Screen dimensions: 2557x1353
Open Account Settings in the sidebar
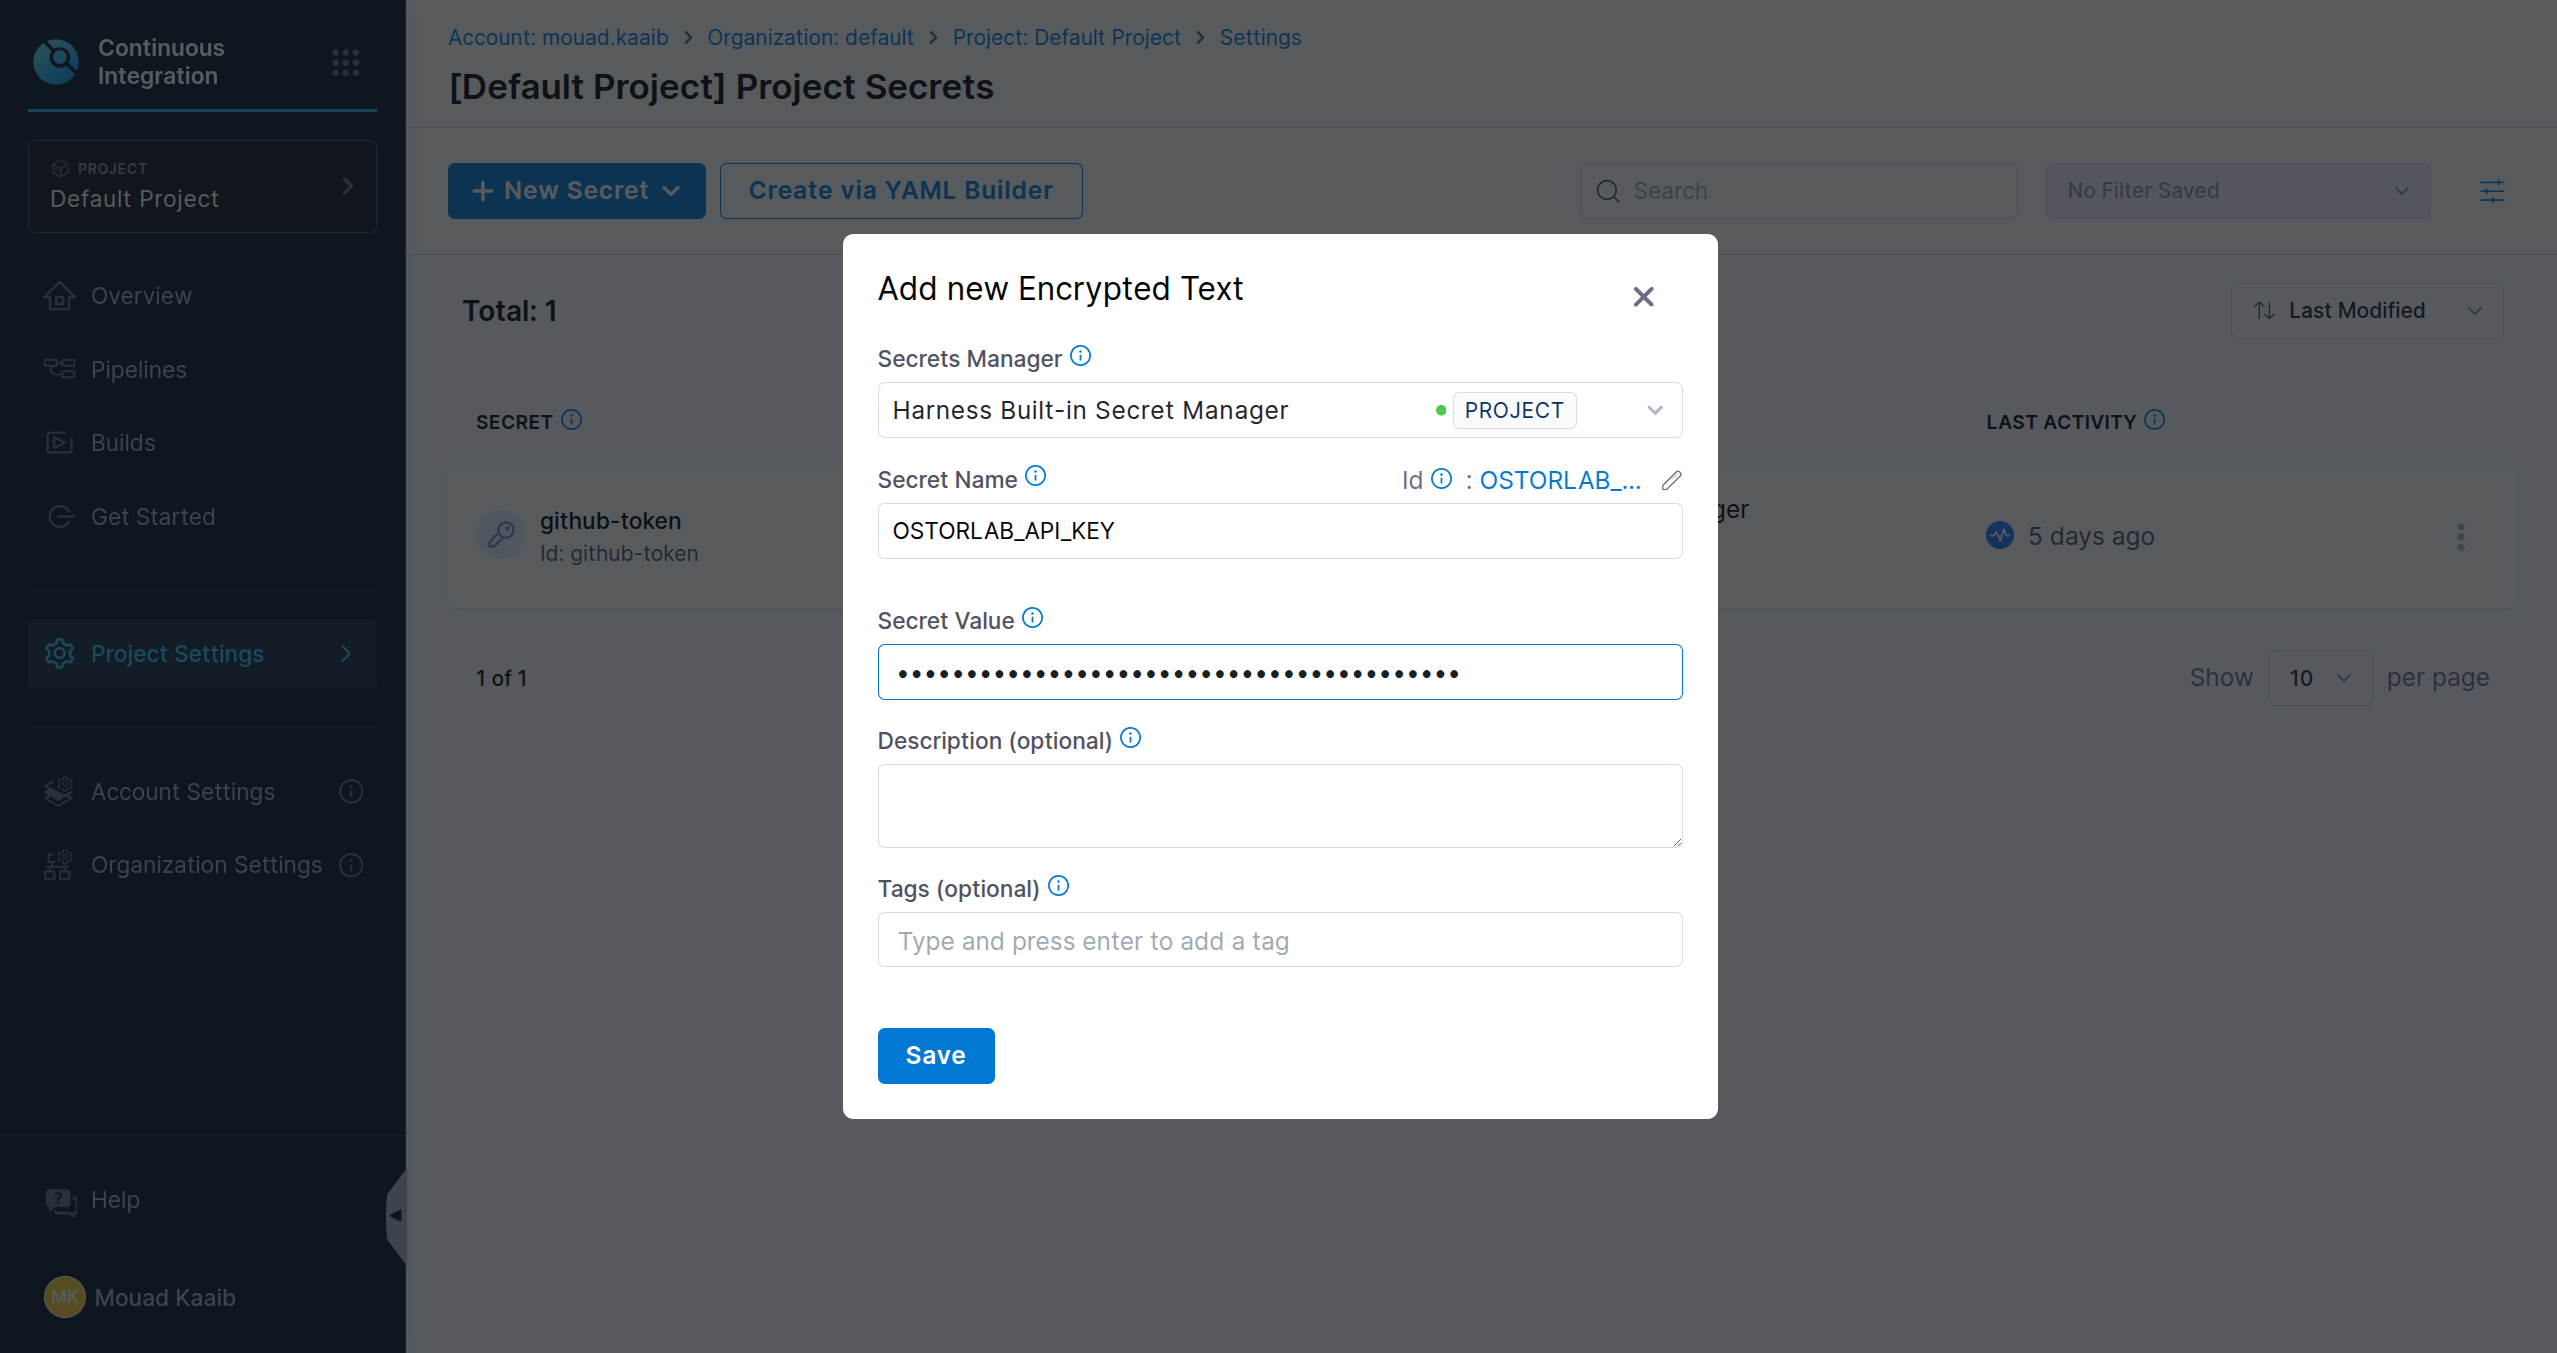tap(182, 791)
